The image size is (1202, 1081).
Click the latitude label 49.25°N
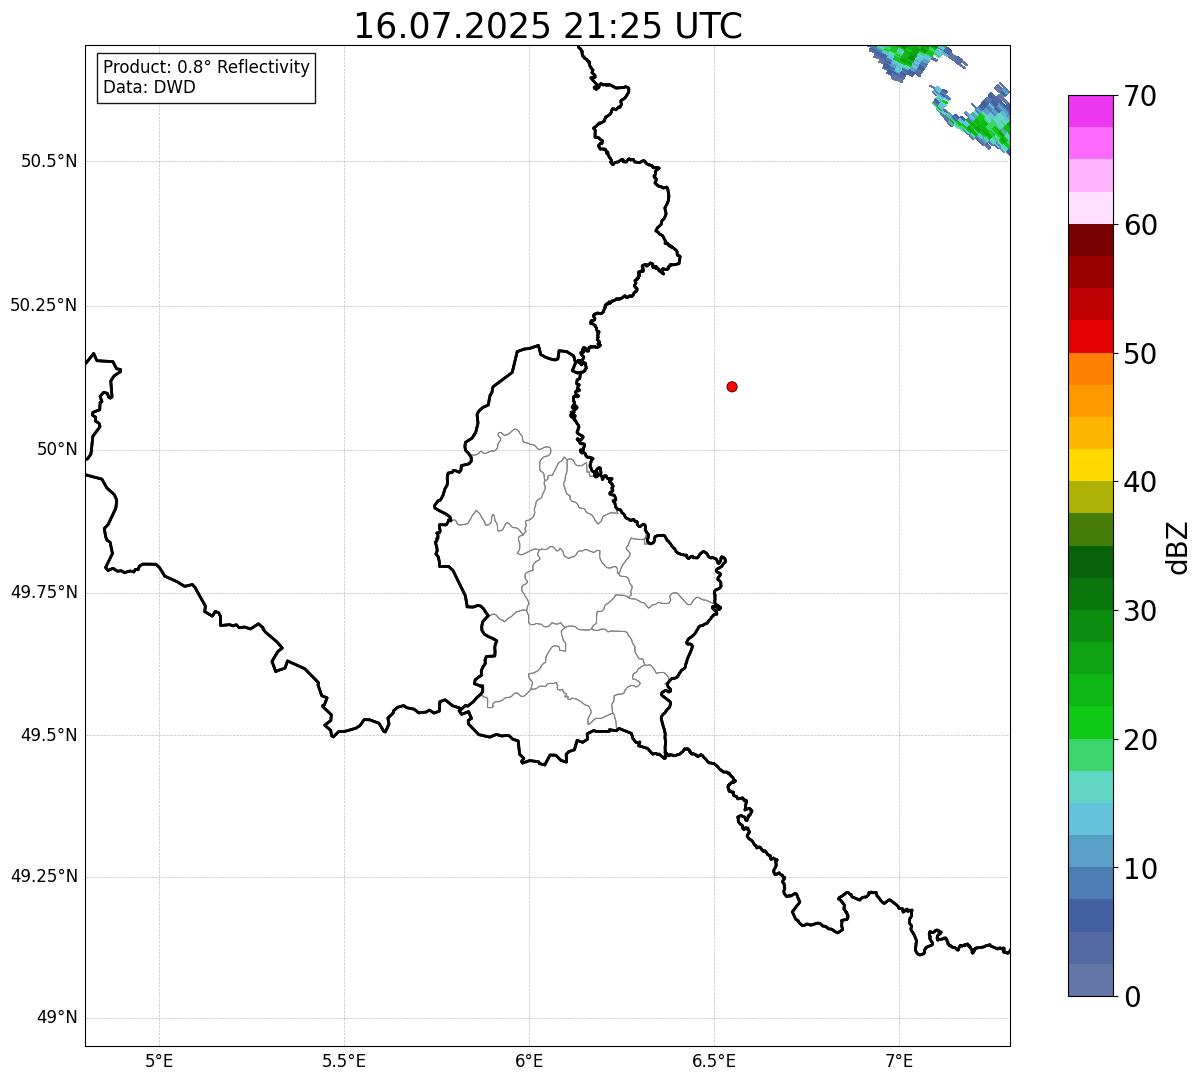[44, 876]
